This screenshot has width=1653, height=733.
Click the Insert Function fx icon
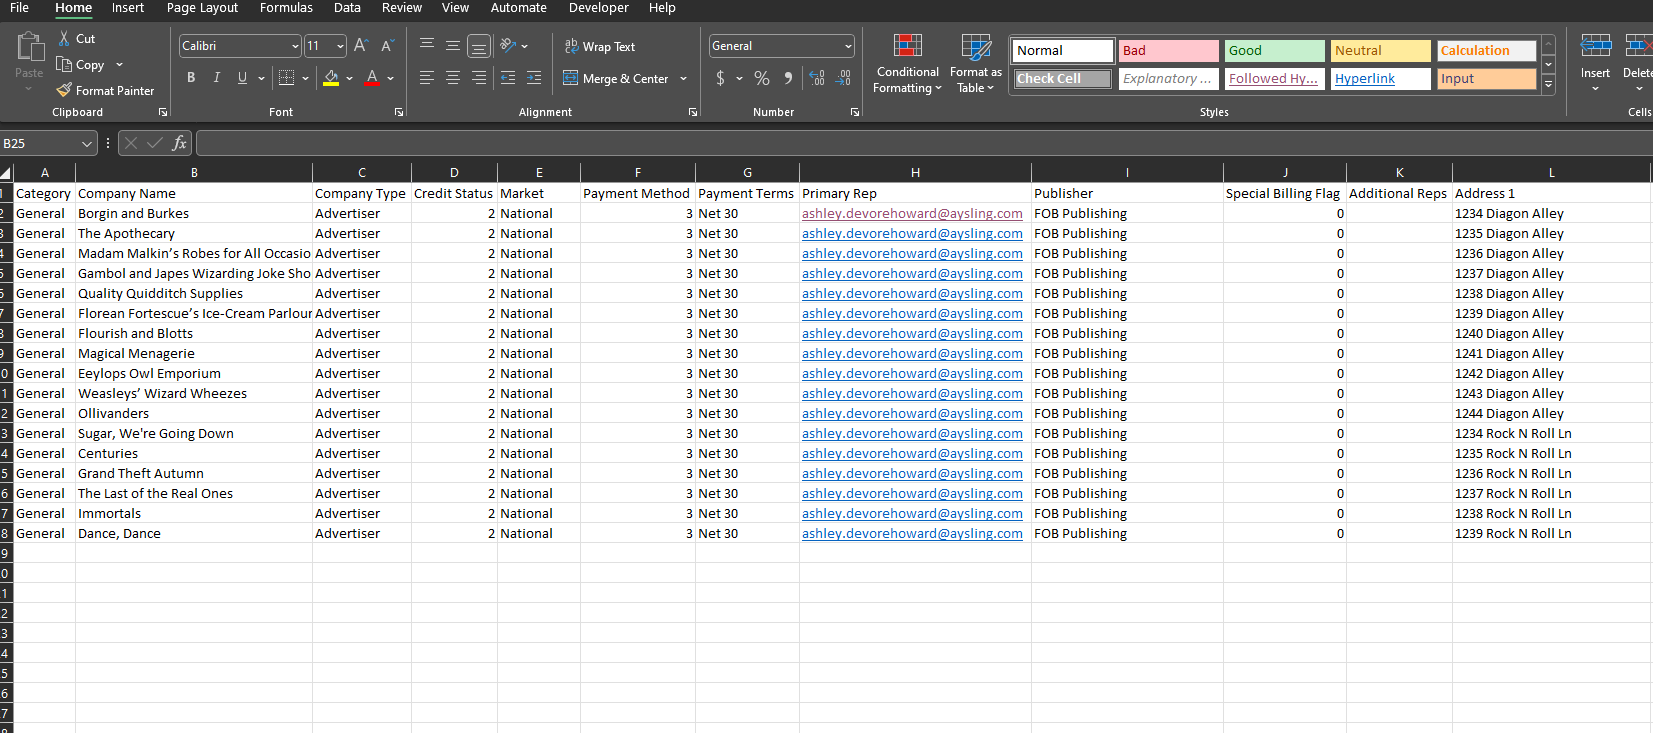click(179, 143)
